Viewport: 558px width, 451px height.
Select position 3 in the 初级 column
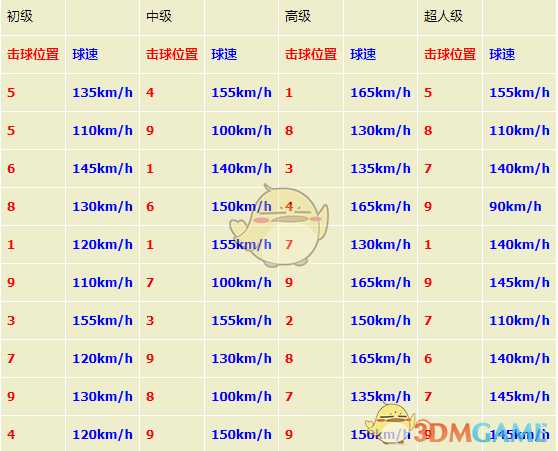pyautogui.click(x=11, y=320)
